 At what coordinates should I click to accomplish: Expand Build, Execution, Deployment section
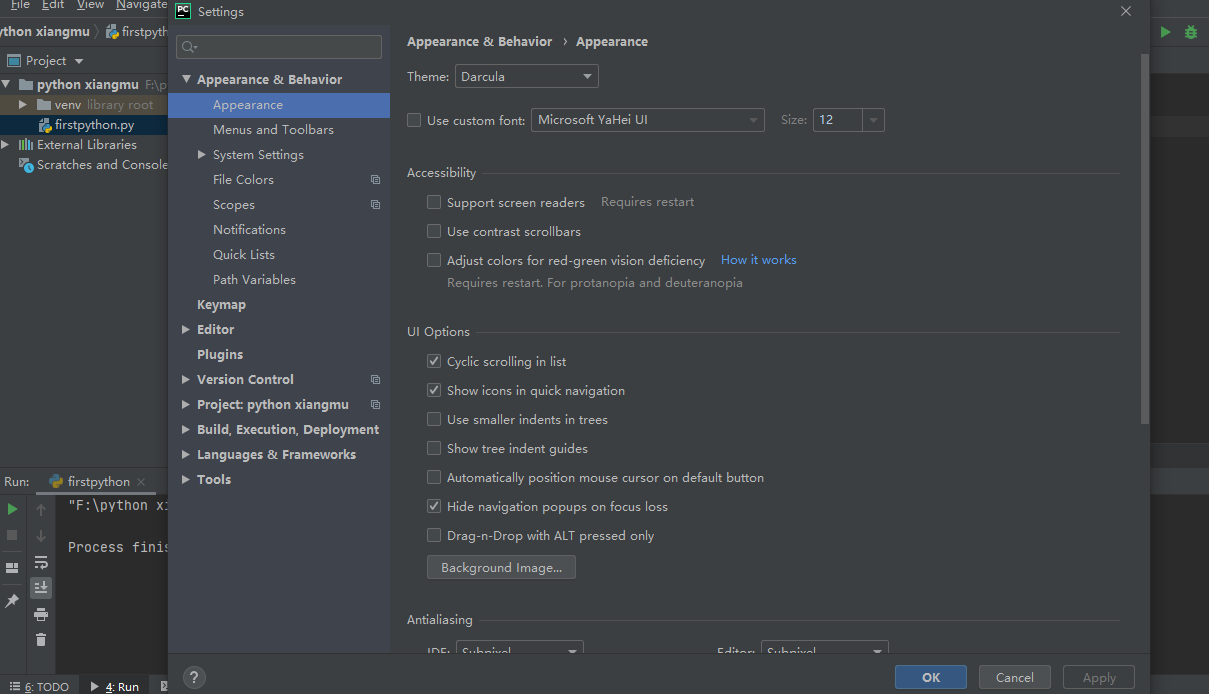[x=186, y=430]
